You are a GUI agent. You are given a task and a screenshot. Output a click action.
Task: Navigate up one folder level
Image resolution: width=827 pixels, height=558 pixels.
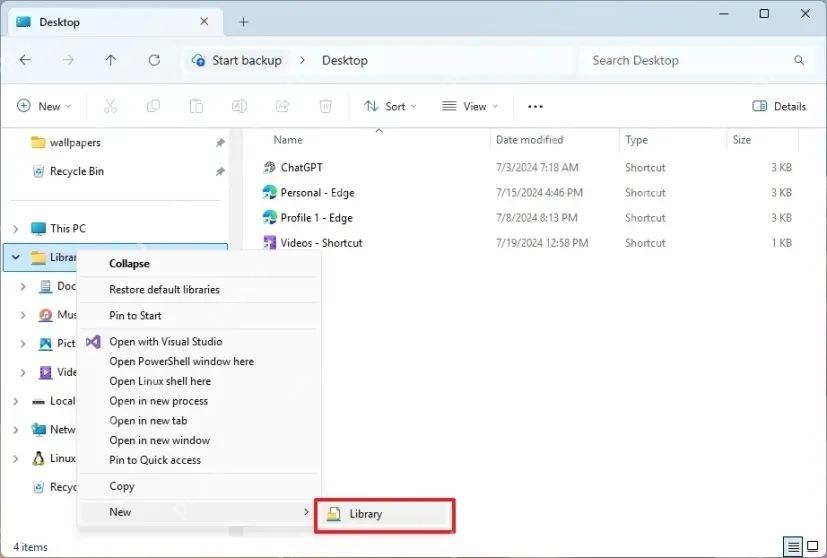click(x=111, y=60)
